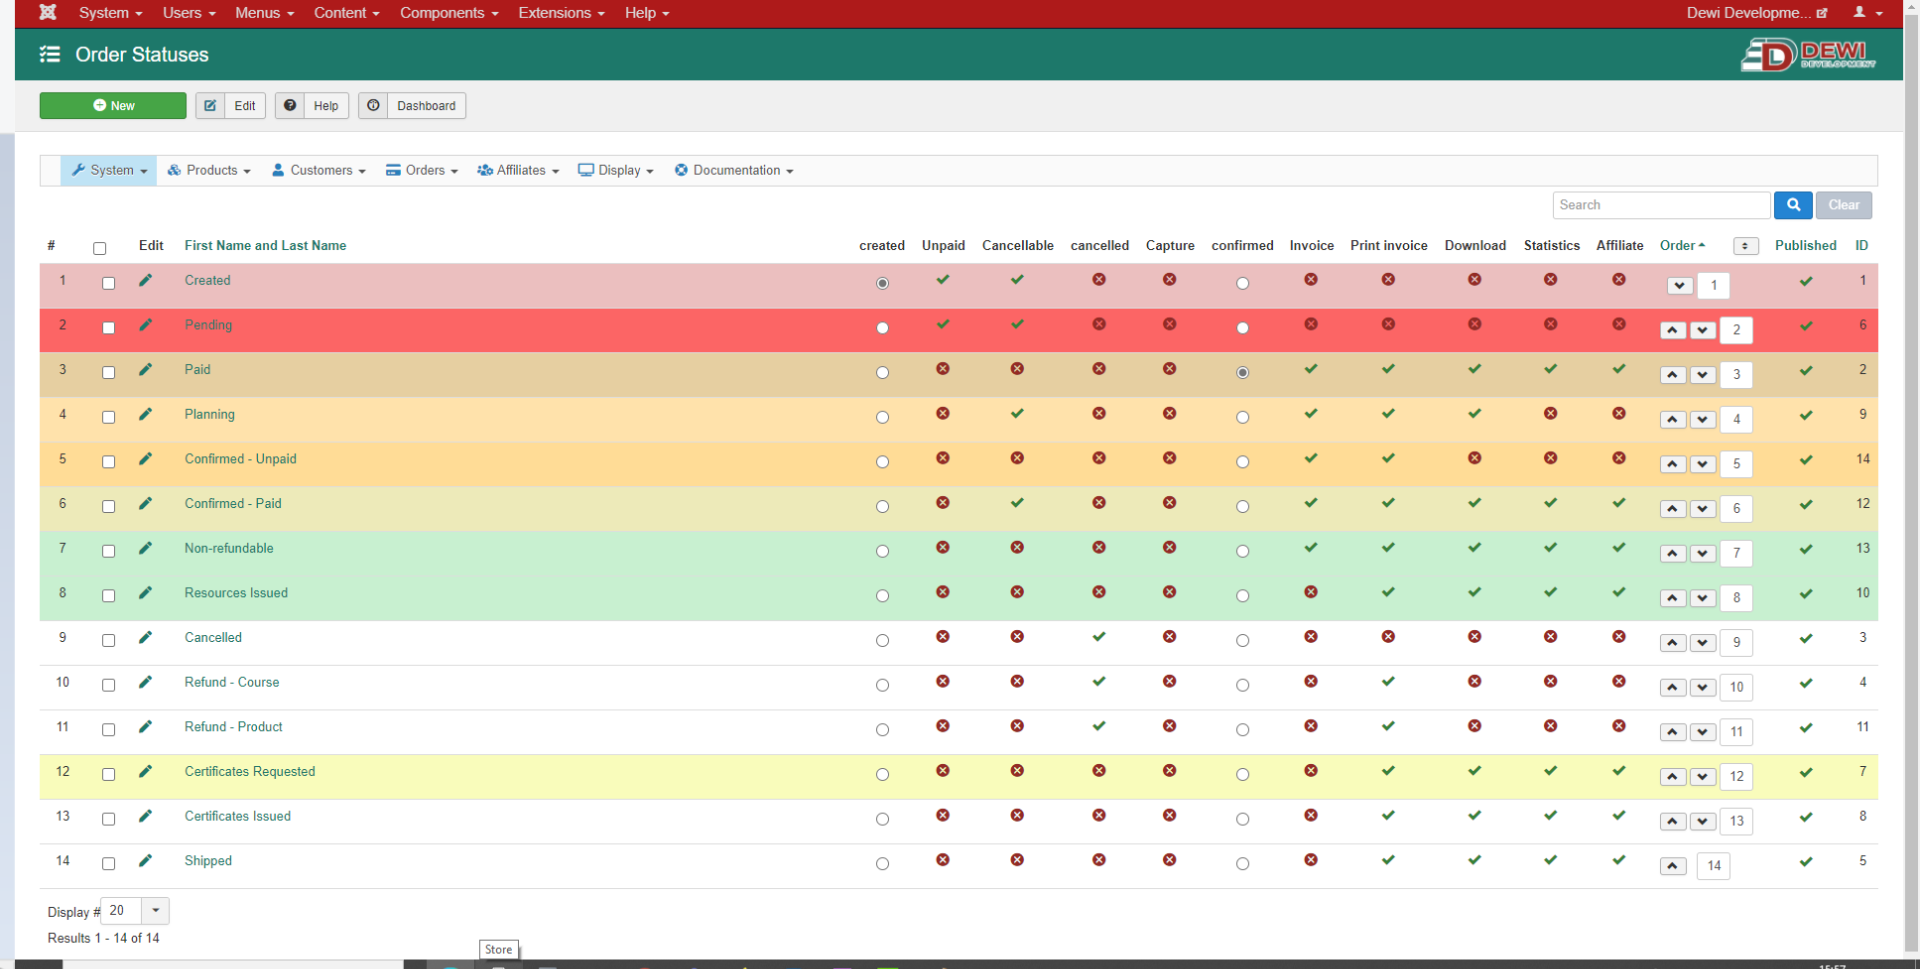Screen dimensions: 1920x969
Task: Click the pencil edit icon for Pending
Action: pyautogui.click(x=146, y=325)
